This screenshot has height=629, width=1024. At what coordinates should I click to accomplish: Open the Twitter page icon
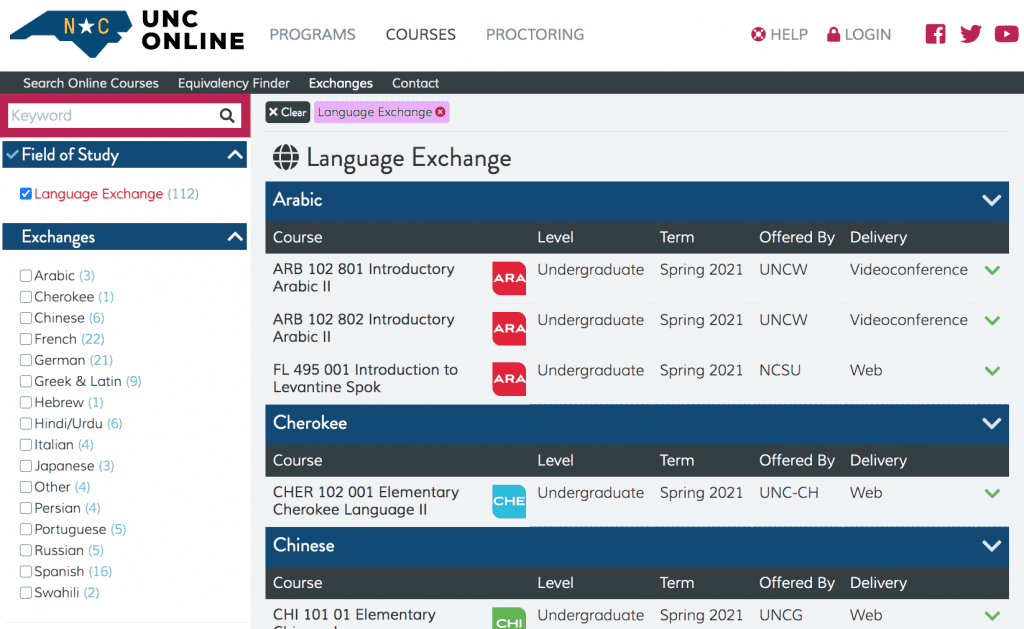pyautogui.click(x=971, y=34)
